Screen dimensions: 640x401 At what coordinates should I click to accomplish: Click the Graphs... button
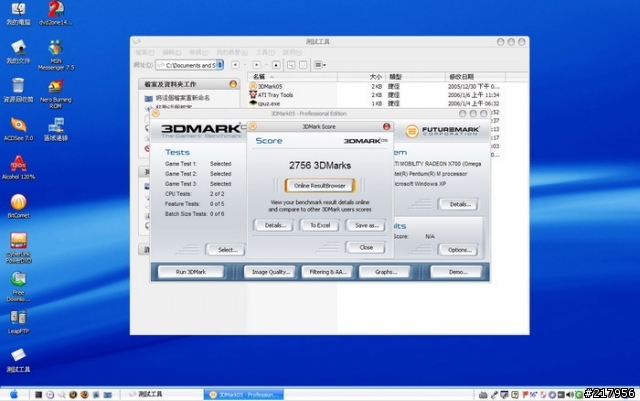pos(385,272)
